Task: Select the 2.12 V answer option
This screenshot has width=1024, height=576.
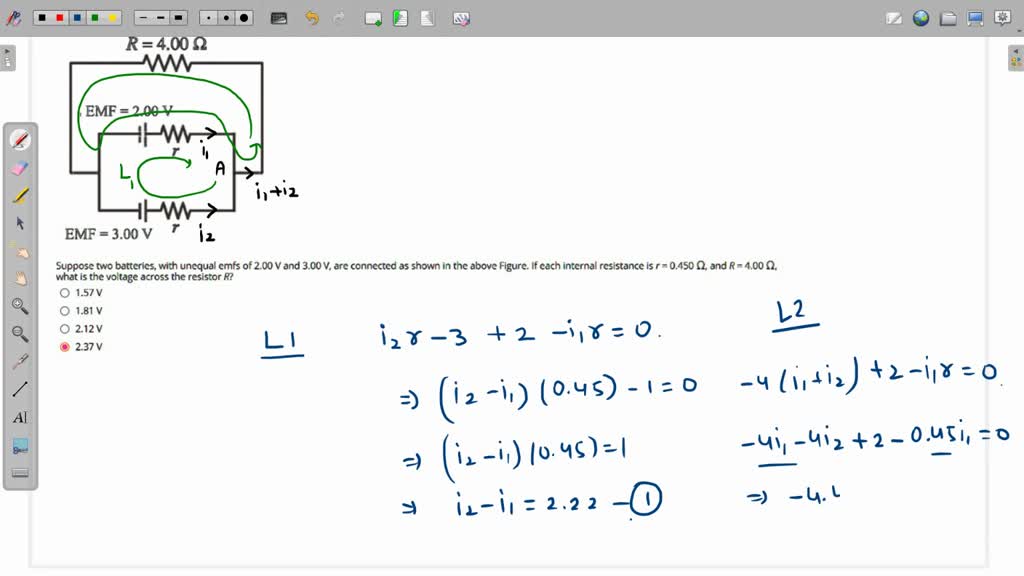Action: [65, 328]
